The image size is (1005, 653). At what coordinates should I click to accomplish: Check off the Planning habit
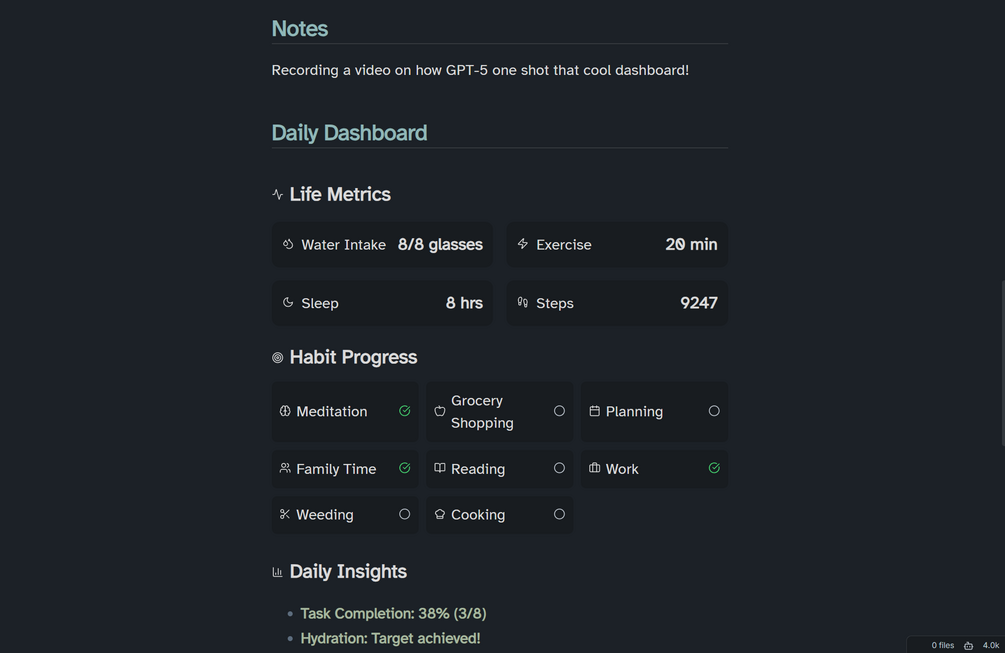tap(714, 411)
